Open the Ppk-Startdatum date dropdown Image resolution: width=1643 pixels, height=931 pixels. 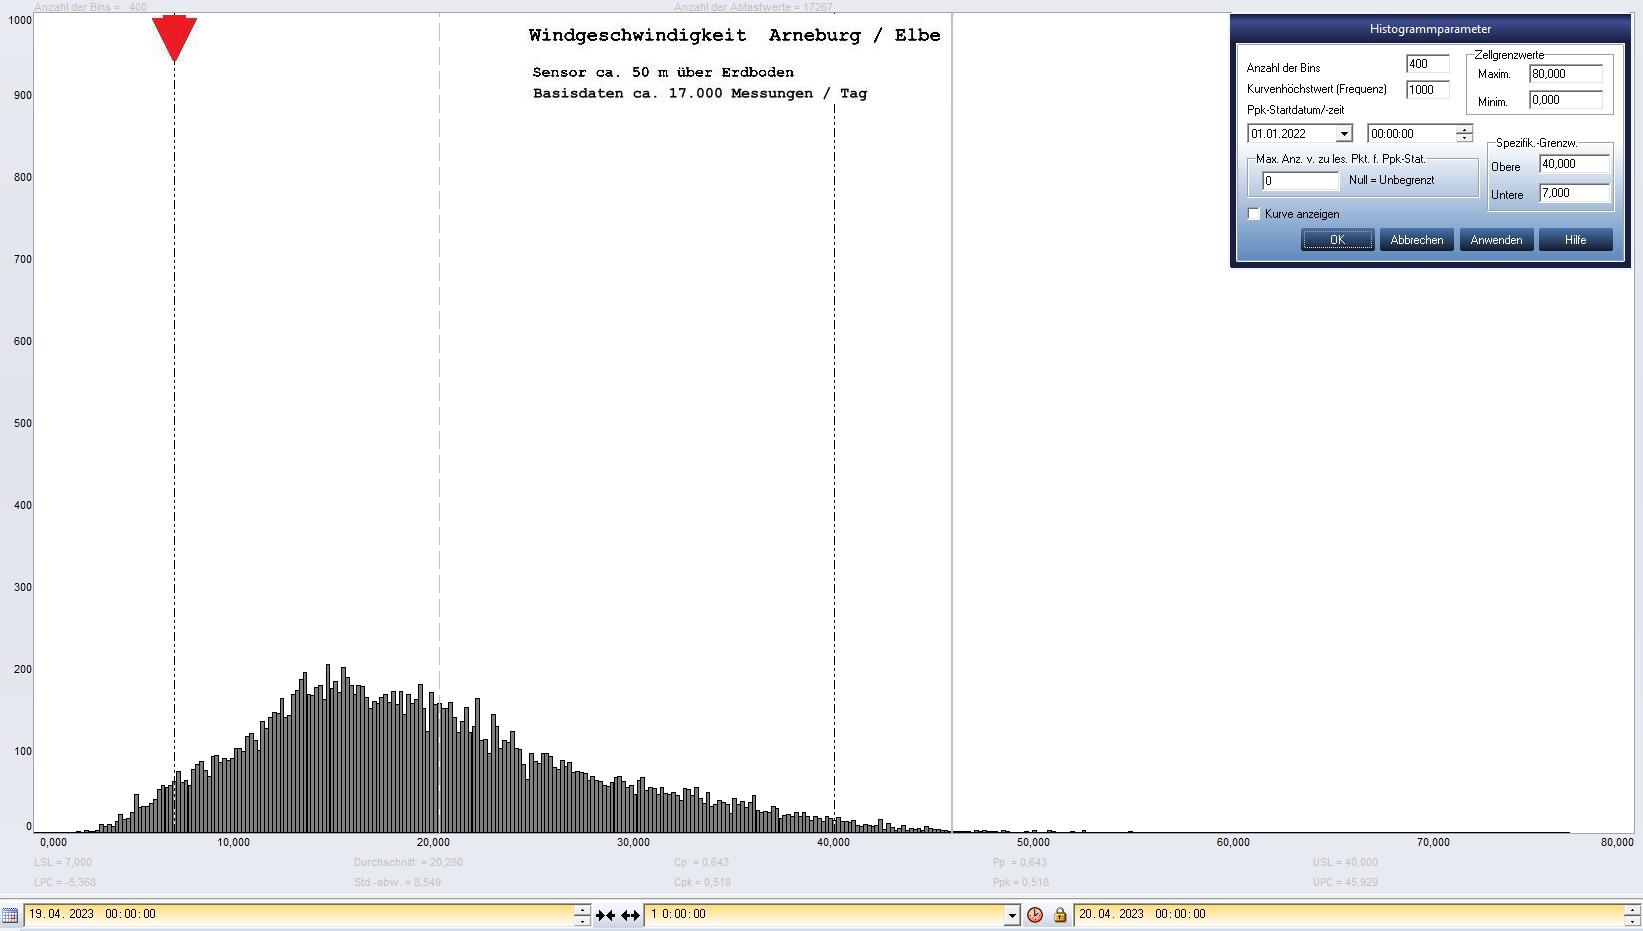click(x=1344, y=134)
